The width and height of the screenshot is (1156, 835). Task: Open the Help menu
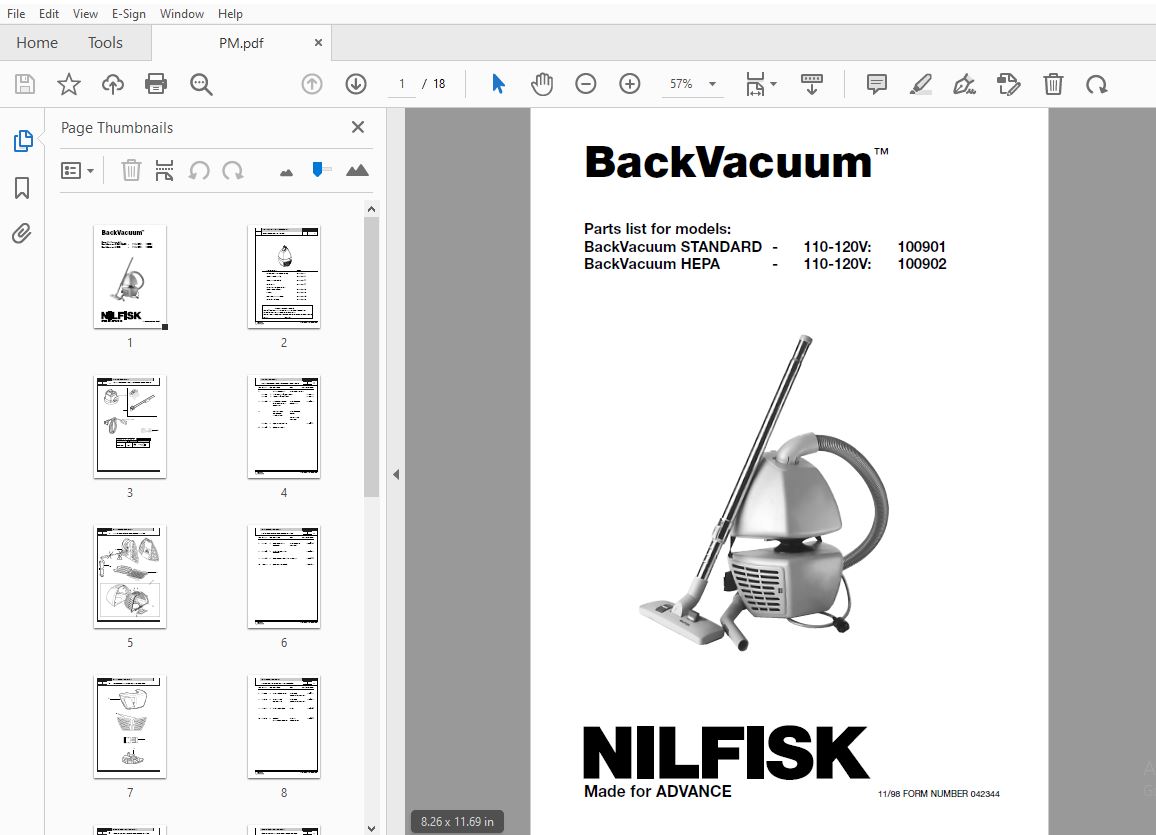coord(230,13)
